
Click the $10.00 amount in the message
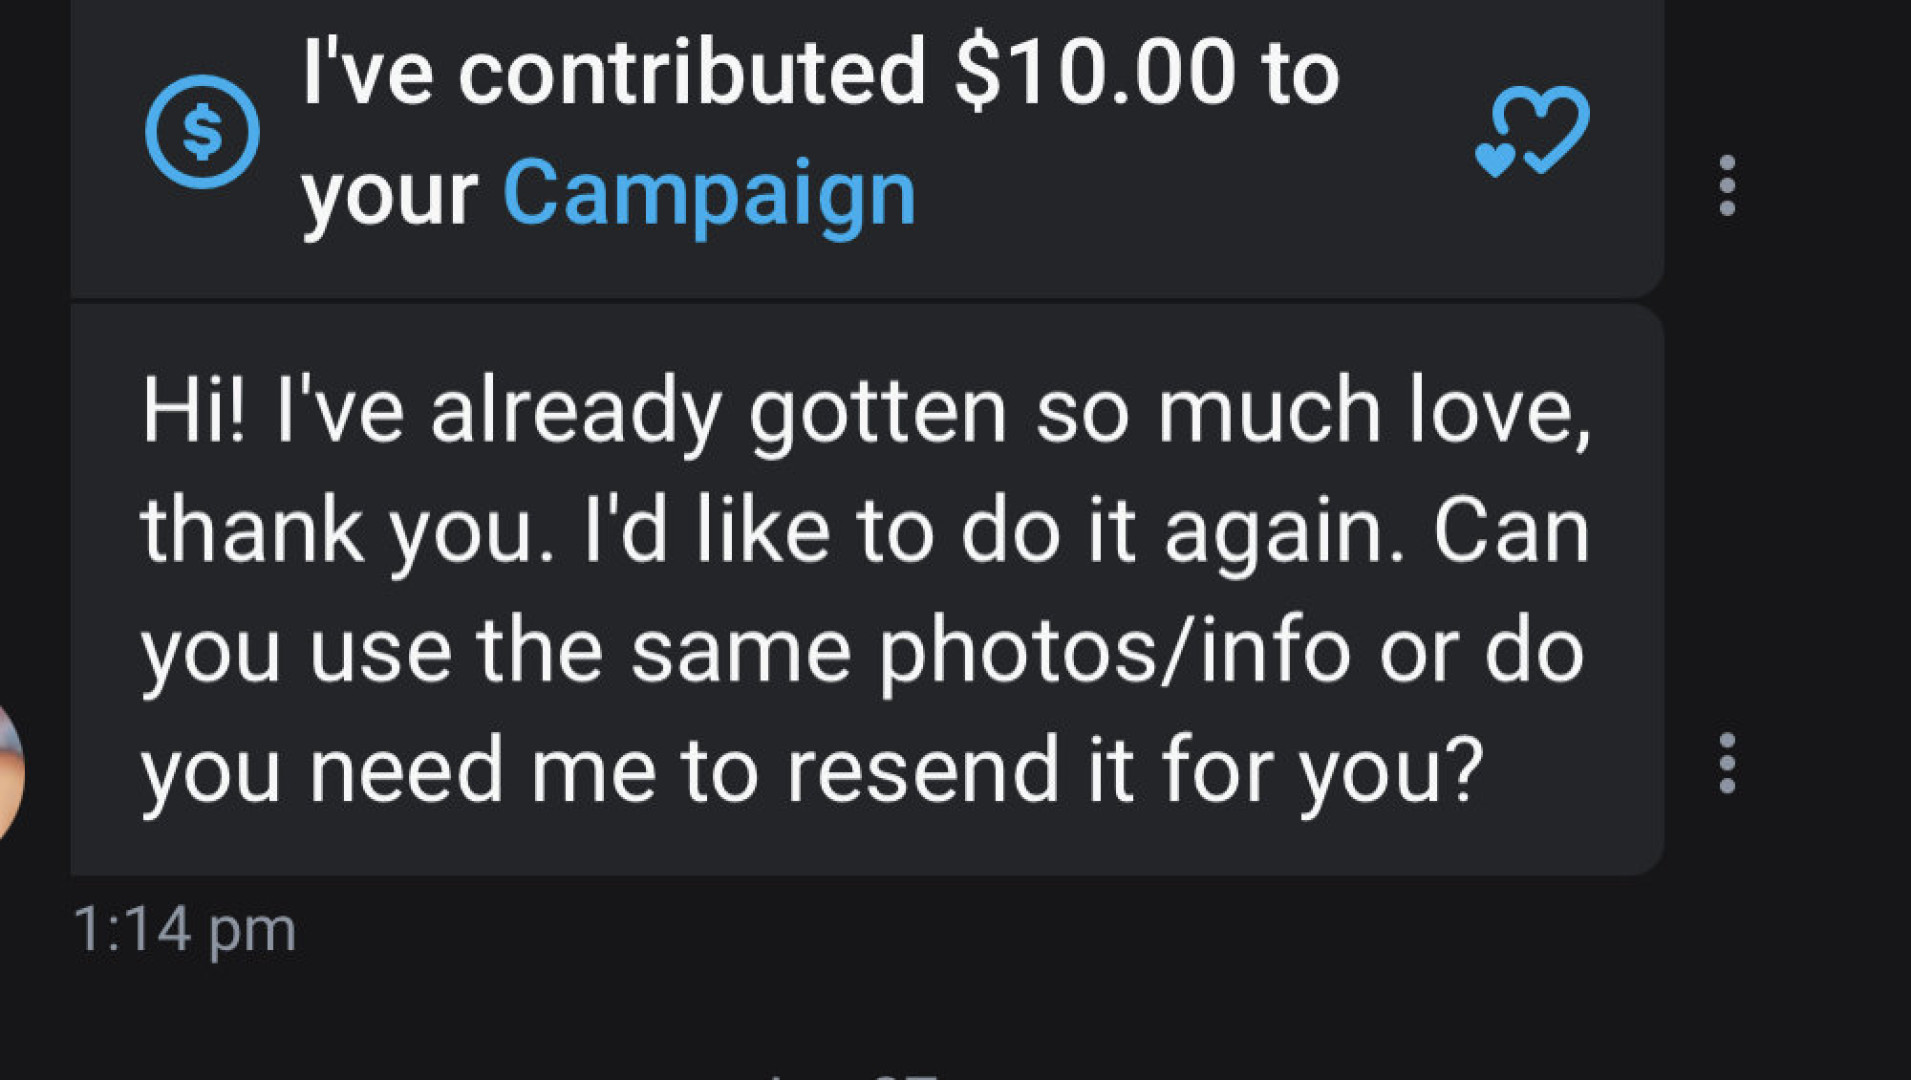tap(1095, 72)
